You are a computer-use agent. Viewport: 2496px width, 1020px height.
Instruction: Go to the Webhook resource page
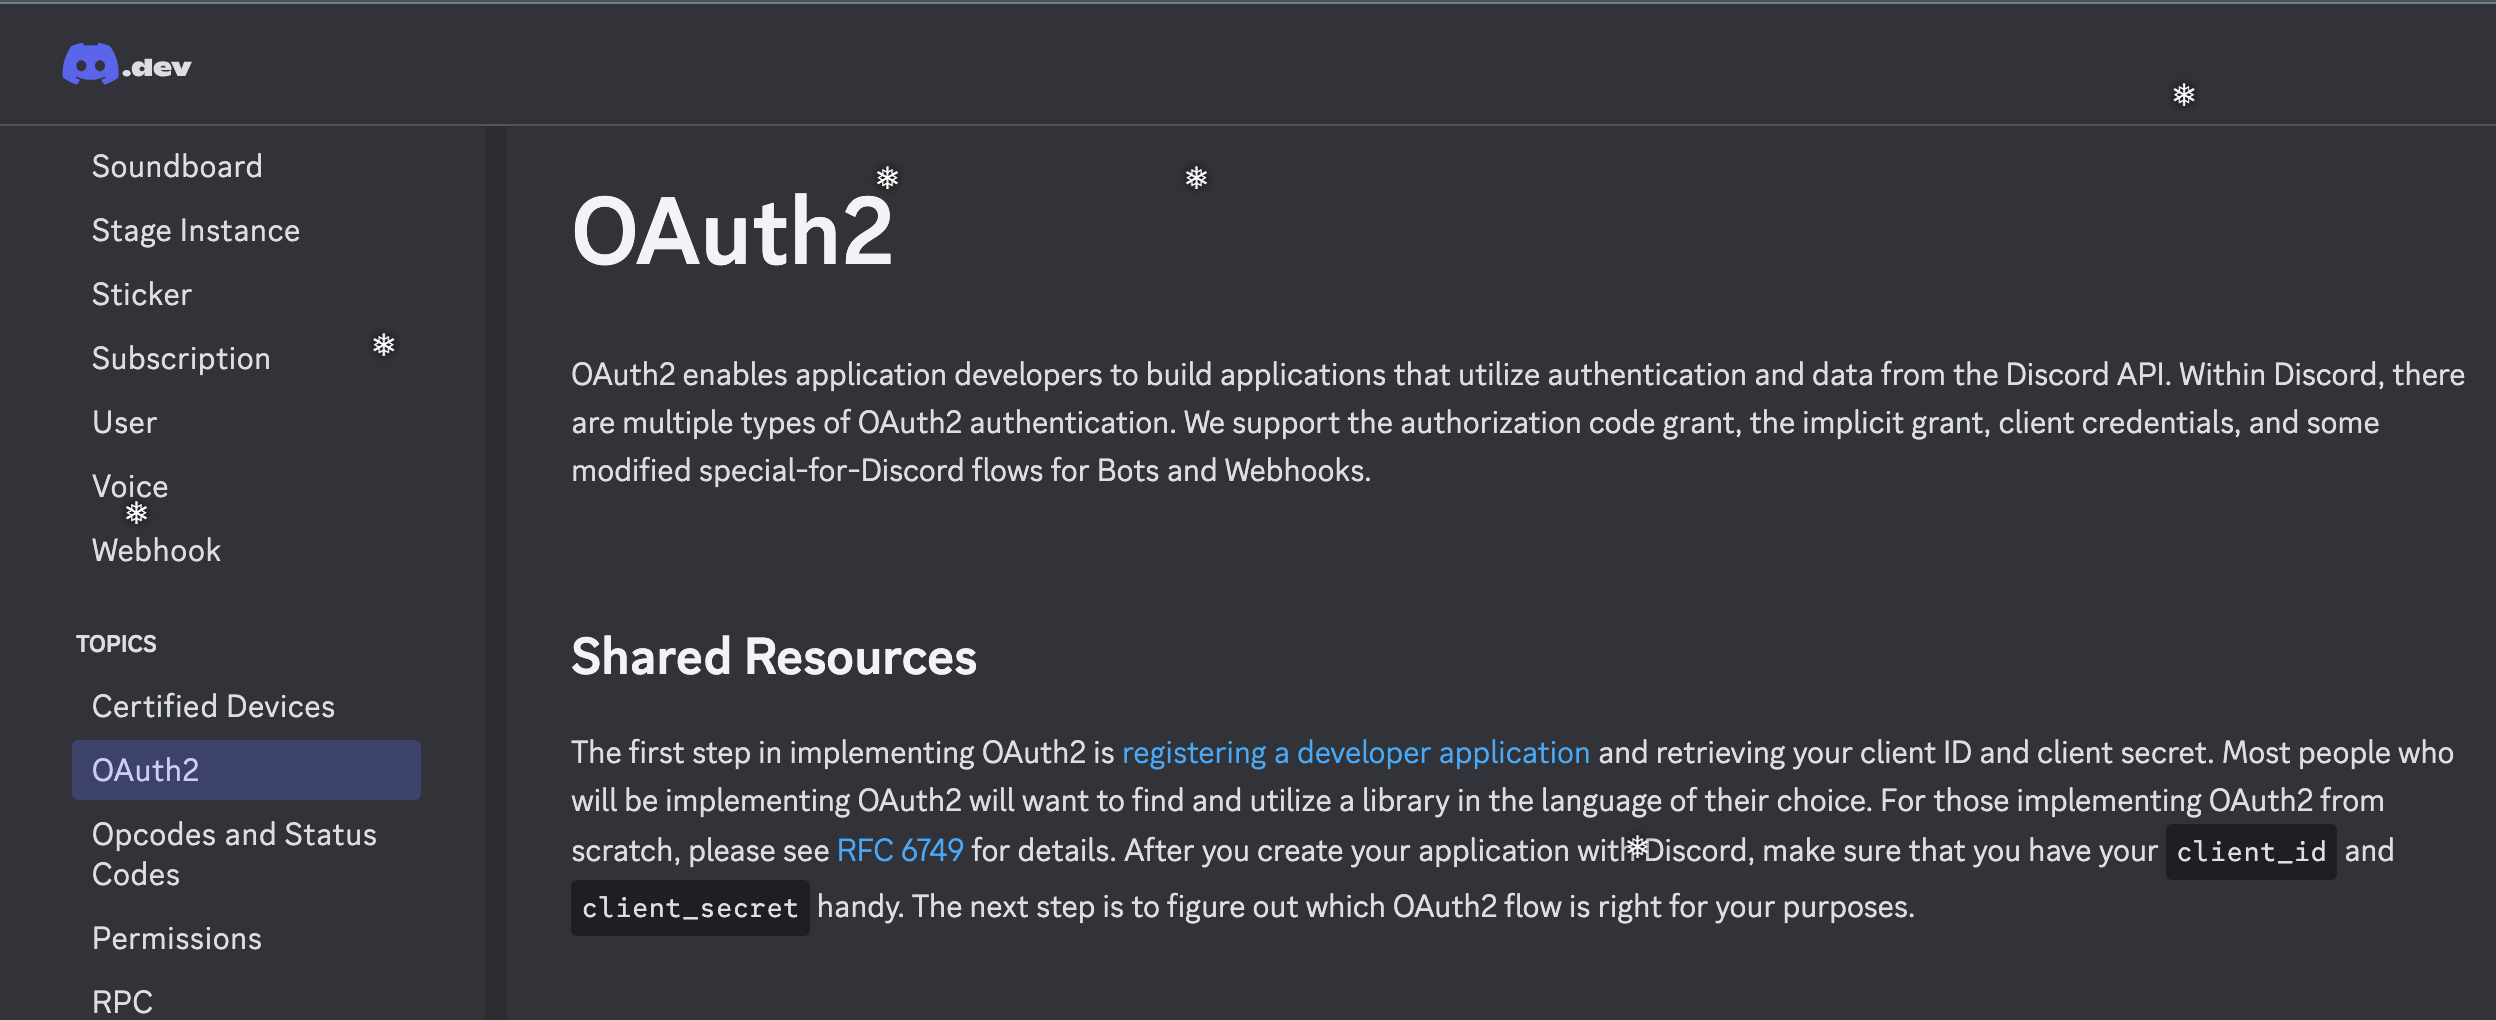tap(156, 550)
